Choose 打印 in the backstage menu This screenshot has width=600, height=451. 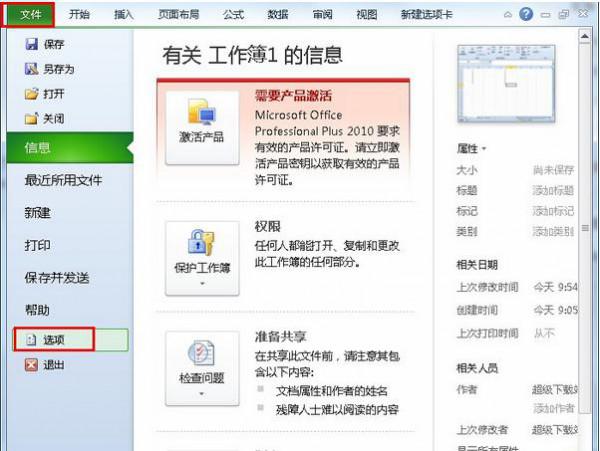pyautogui.click(x=37, y=245)
